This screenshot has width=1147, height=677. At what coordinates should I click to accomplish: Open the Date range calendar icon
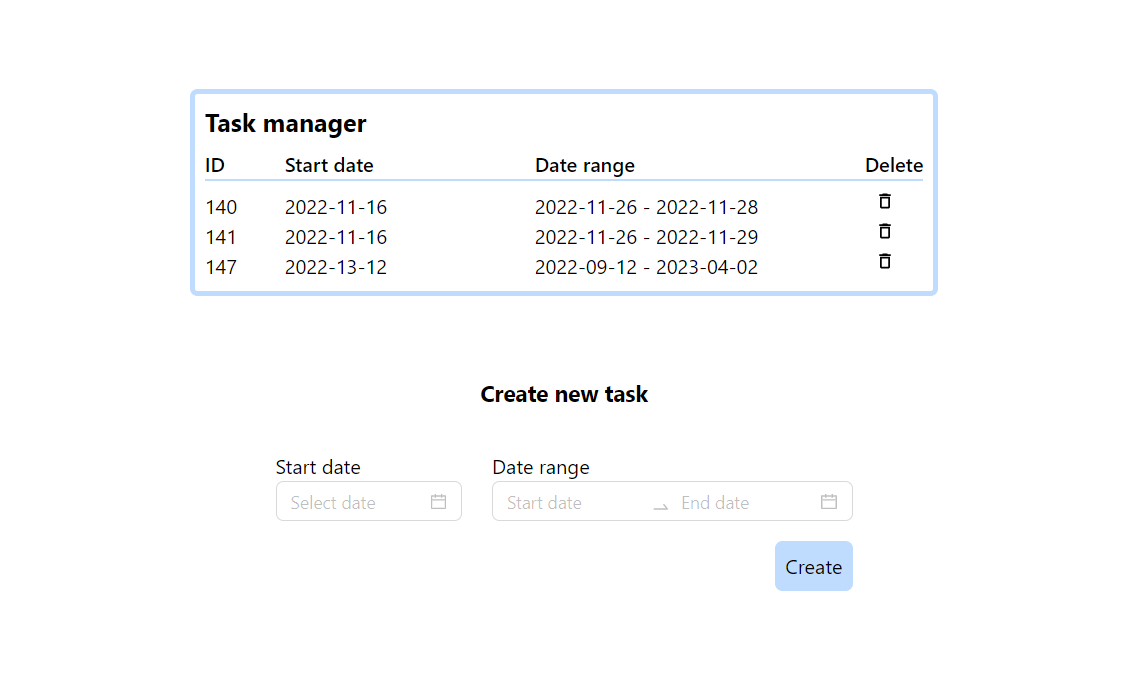pos(828,501)
